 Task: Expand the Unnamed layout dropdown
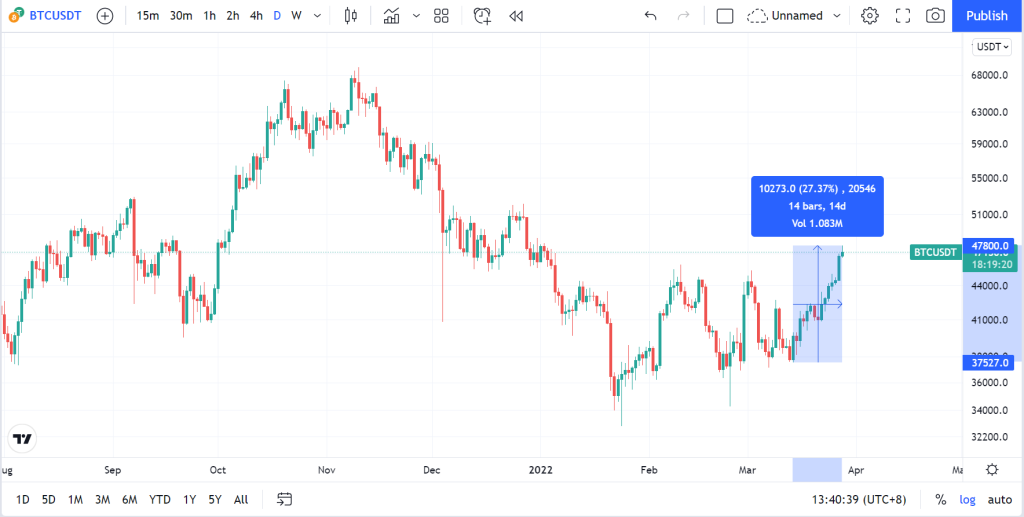coord(837,16)
